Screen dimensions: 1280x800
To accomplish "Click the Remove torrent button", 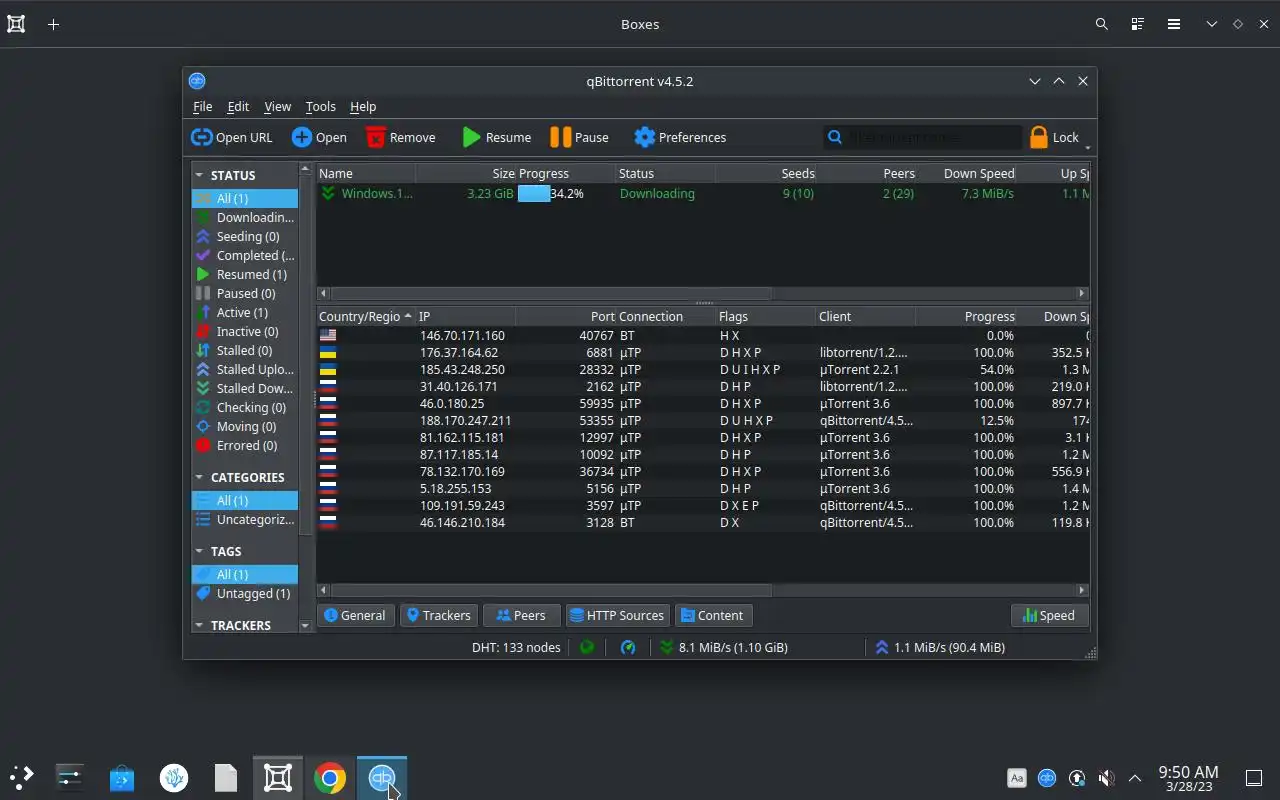I will coord(400,137).
